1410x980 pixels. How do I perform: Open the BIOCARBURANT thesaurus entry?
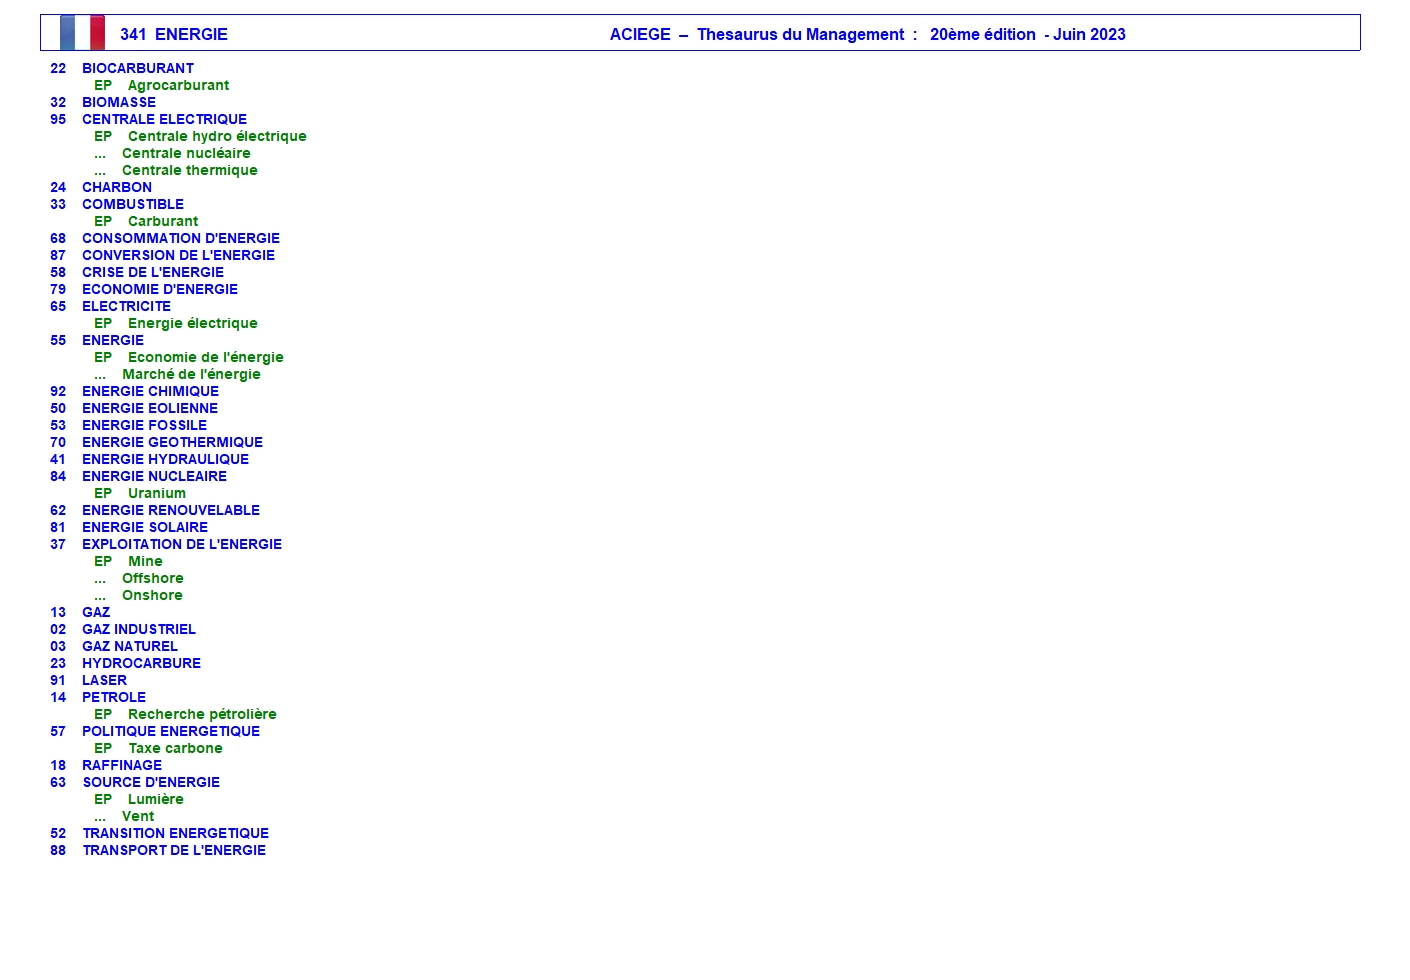tap(137, 68)
